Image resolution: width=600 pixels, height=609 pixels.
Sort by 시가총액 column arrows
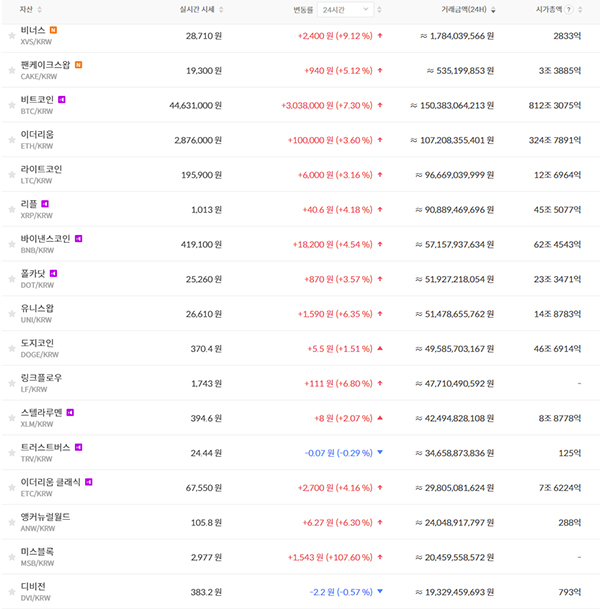click(580, 10)
